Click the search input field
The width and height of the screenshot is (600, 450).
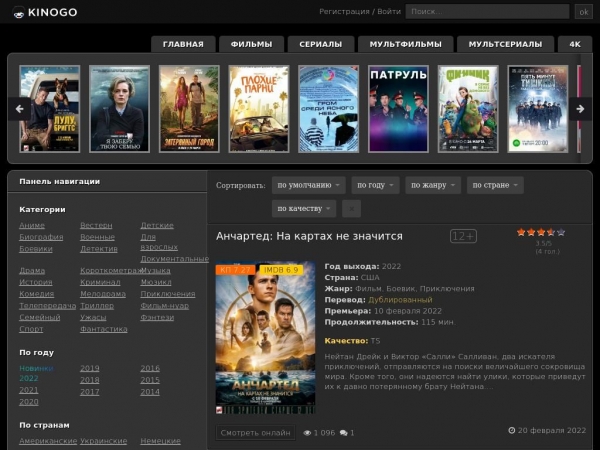[487, 12]
